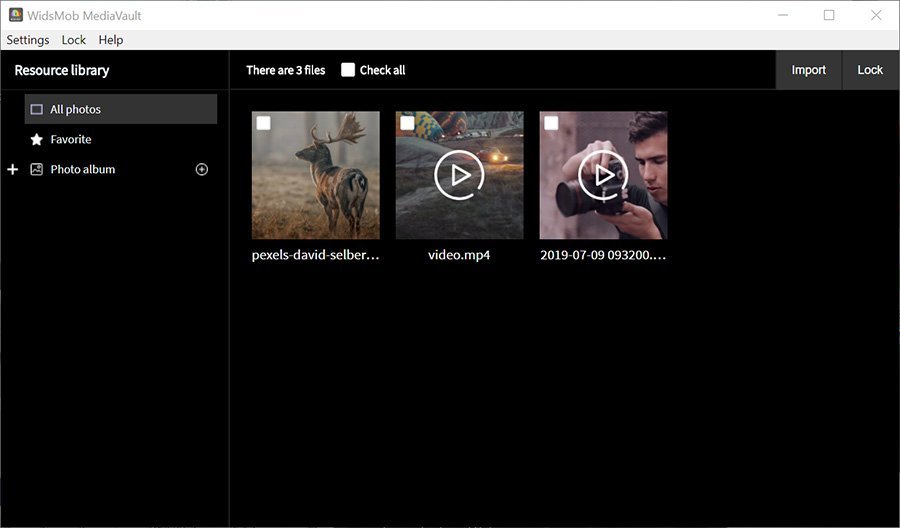Select checkbox on the cameraman video
This screenshot has height=528, width=900.
pyautogui.click(x=551, y=123)
